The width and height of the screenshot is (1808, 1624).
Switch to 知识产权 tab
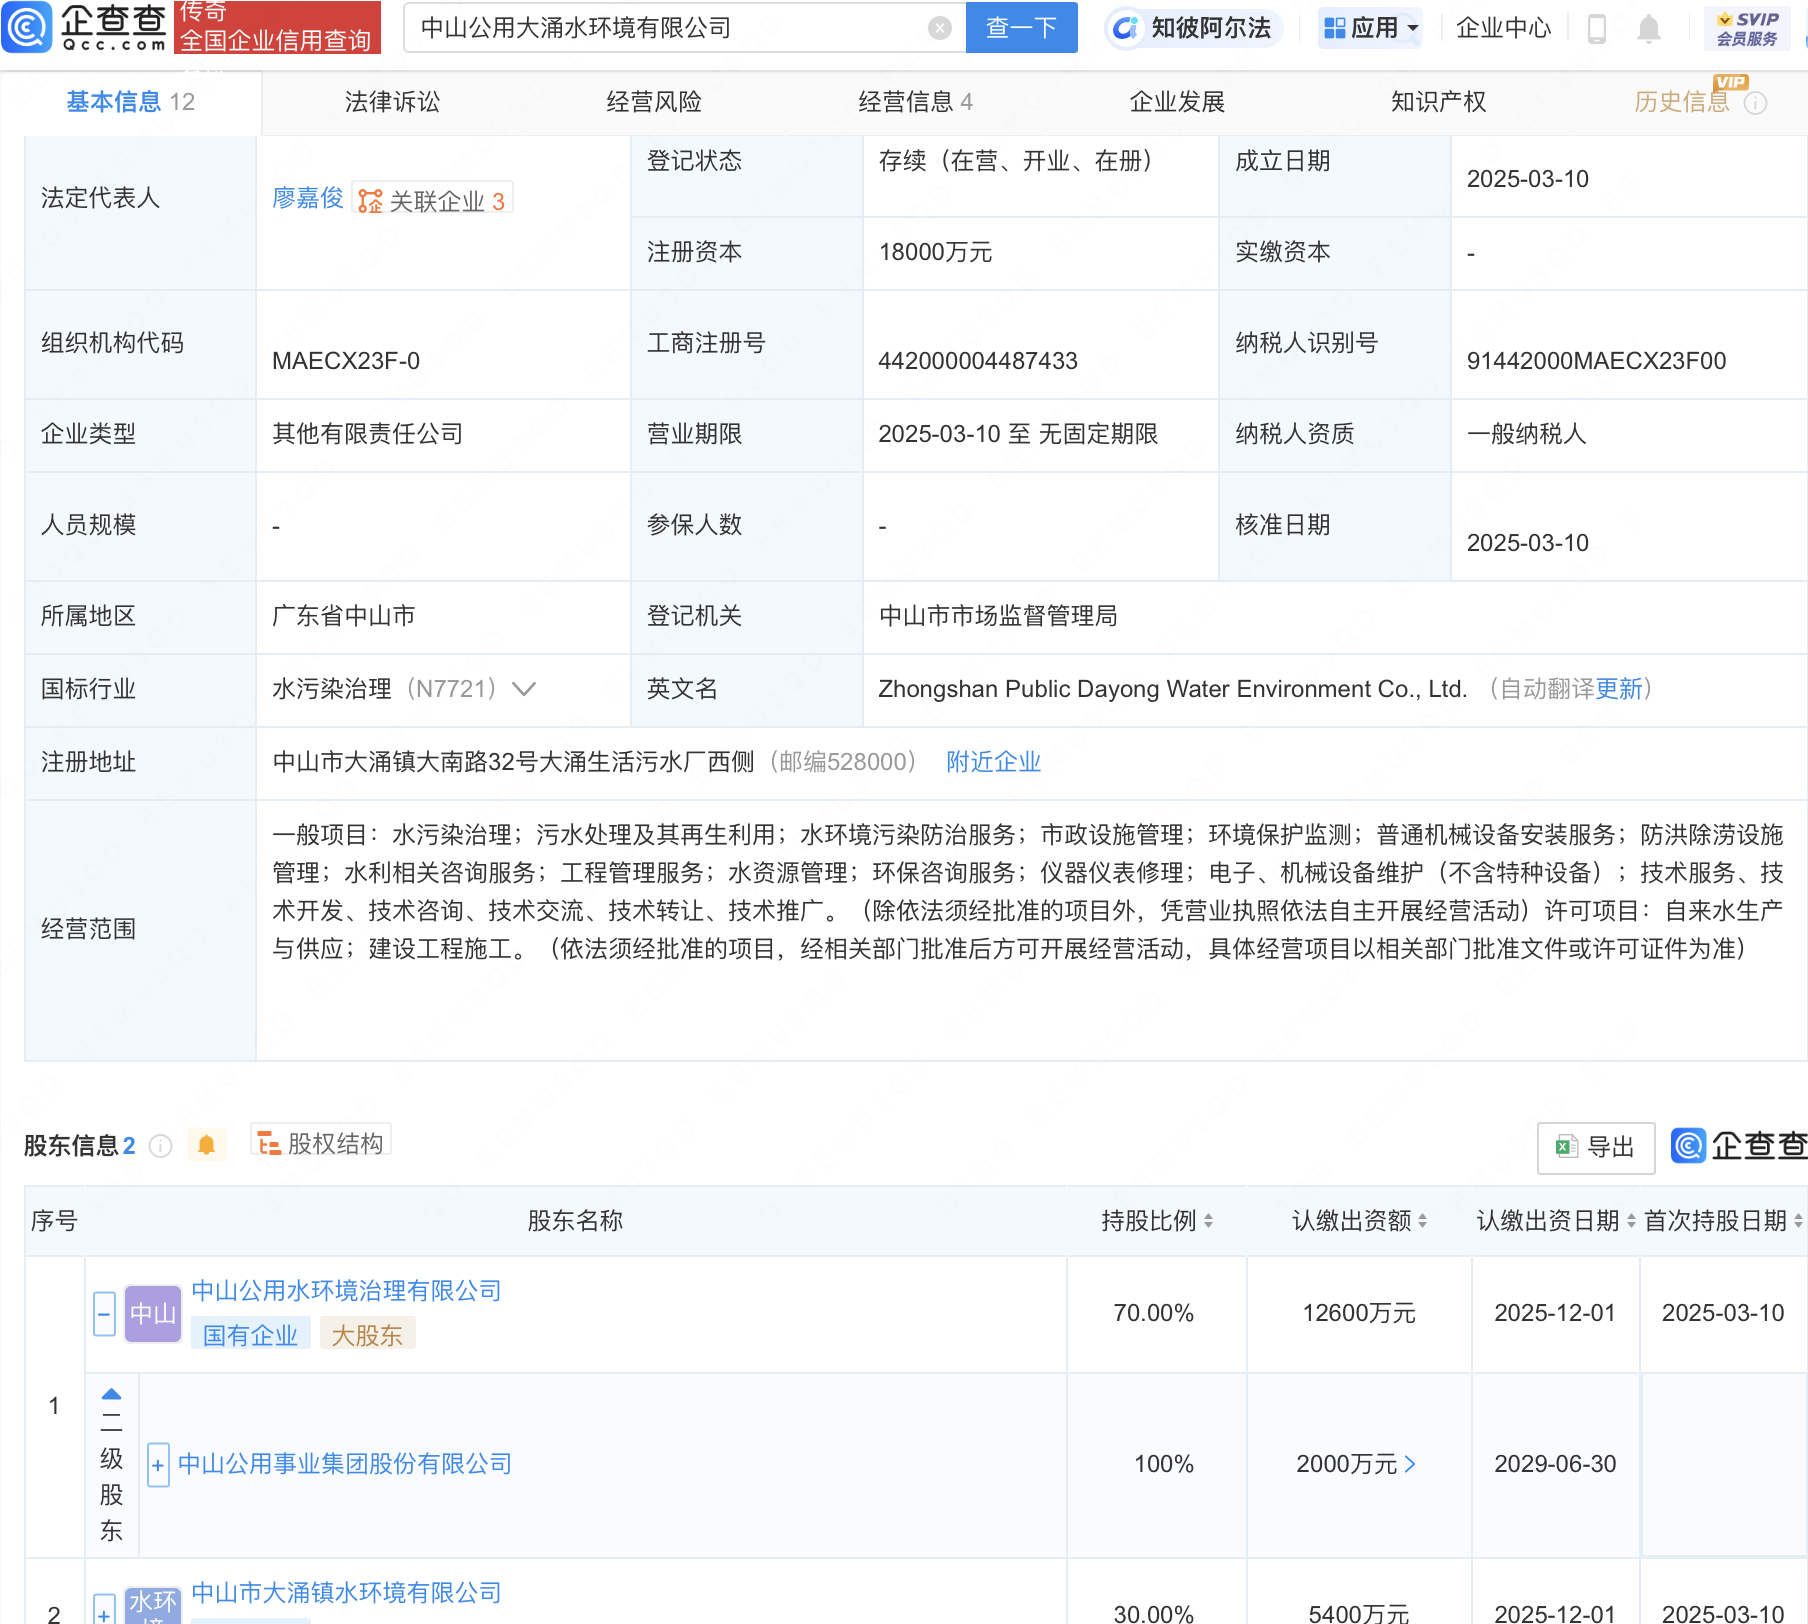pyautogui.click(x=1438, y=102)
